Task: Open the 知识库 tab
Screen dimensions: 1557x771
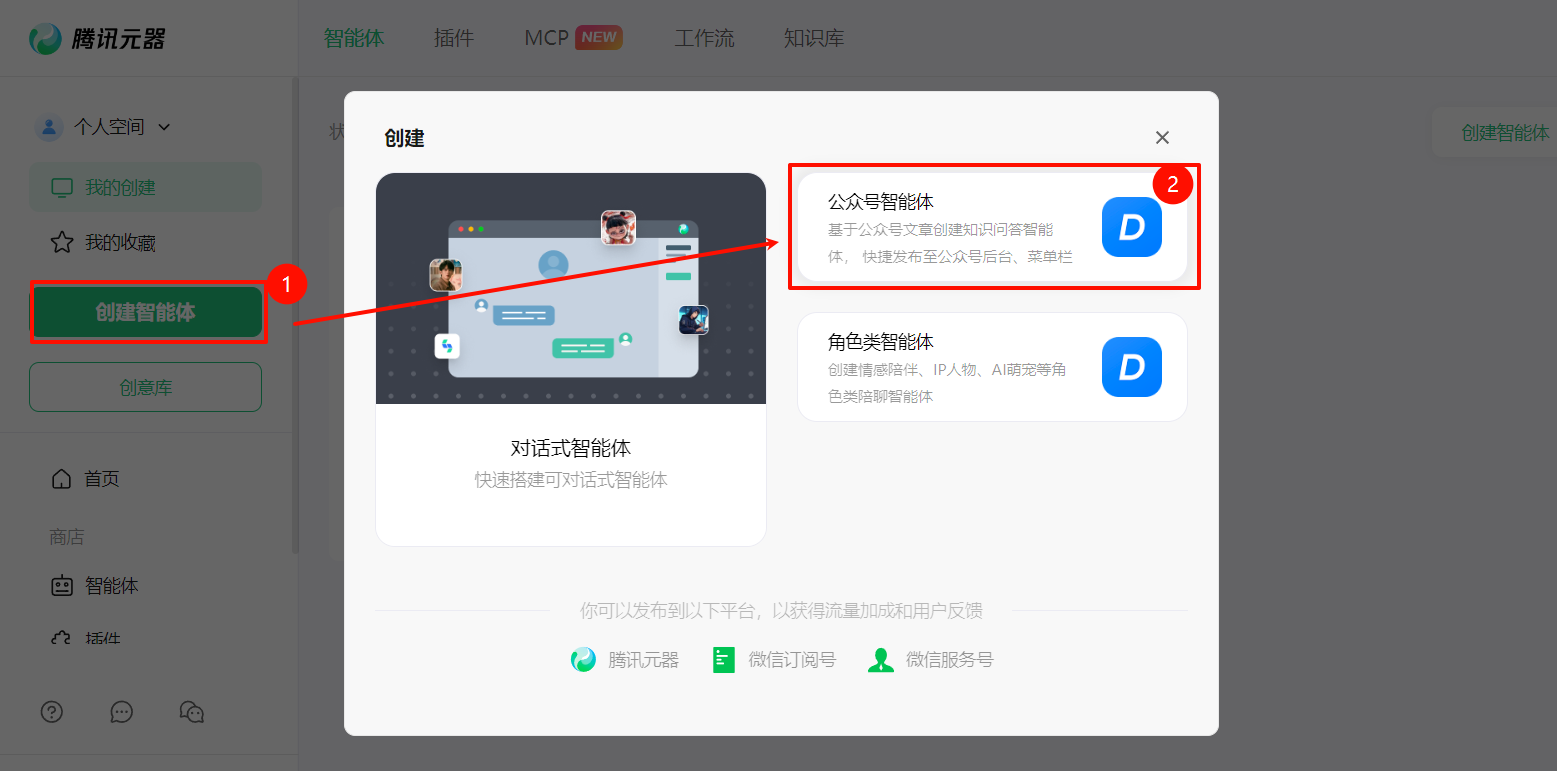Action: pos(814,38)
